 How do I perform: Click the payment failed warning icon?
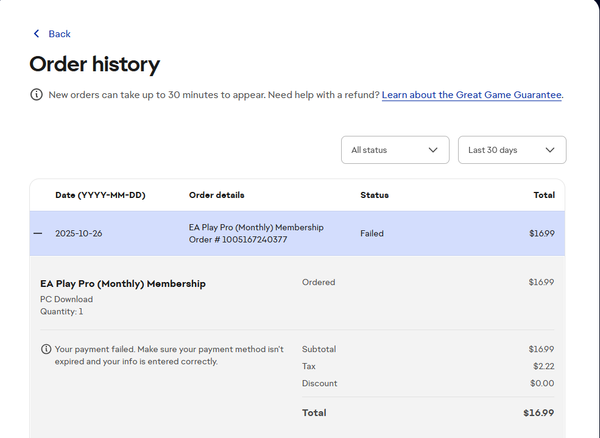point(46,349)
